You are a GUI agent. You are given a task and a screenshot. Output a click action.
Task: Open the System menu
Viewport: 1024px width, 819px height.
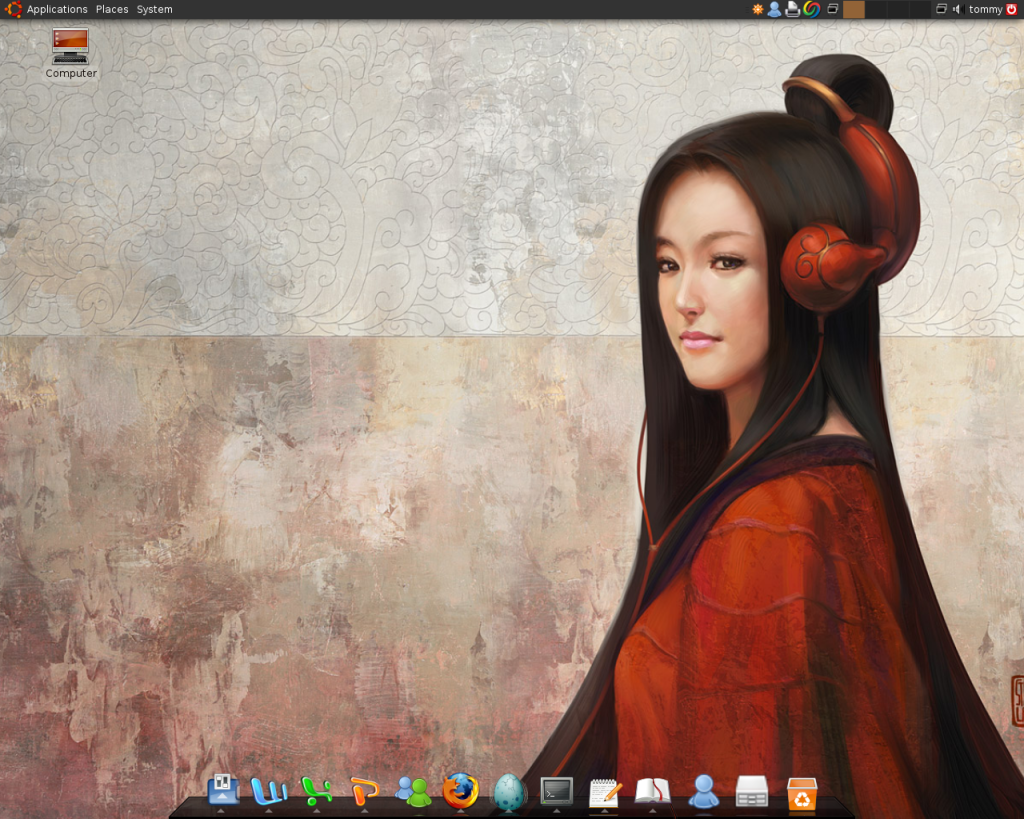click(155, 9)
